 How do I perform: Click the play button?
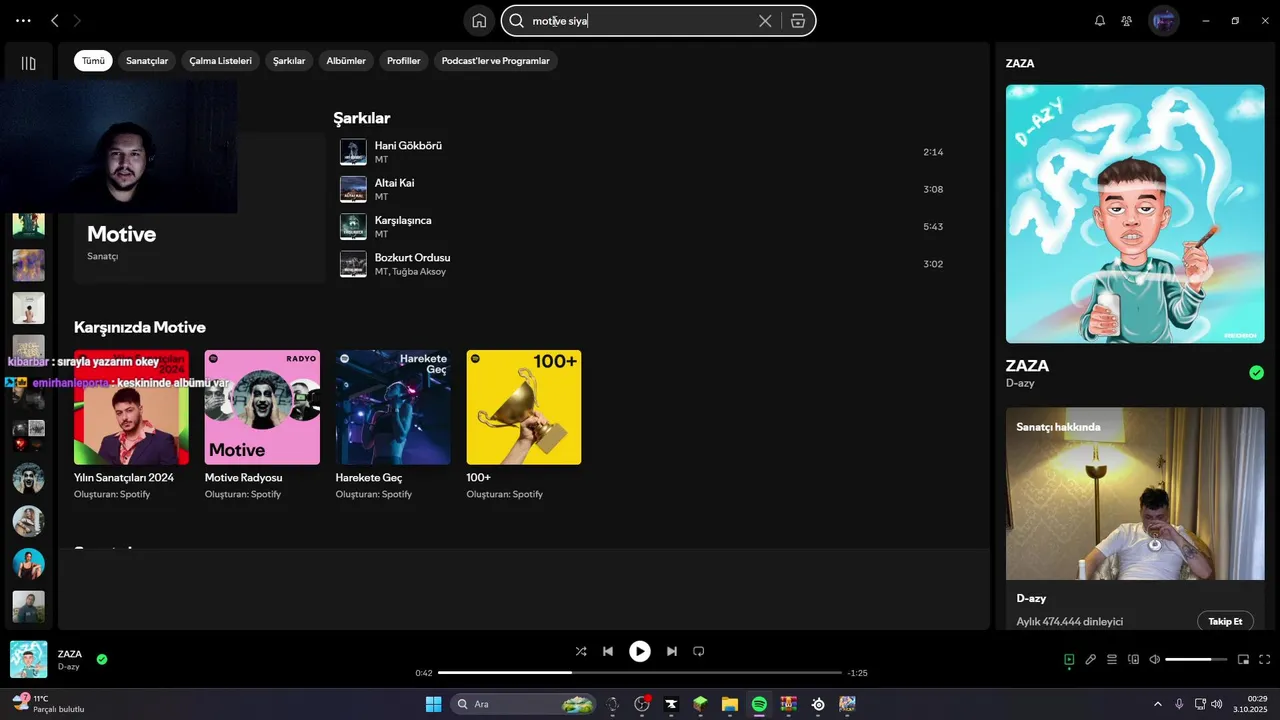[x=640, y=651]
